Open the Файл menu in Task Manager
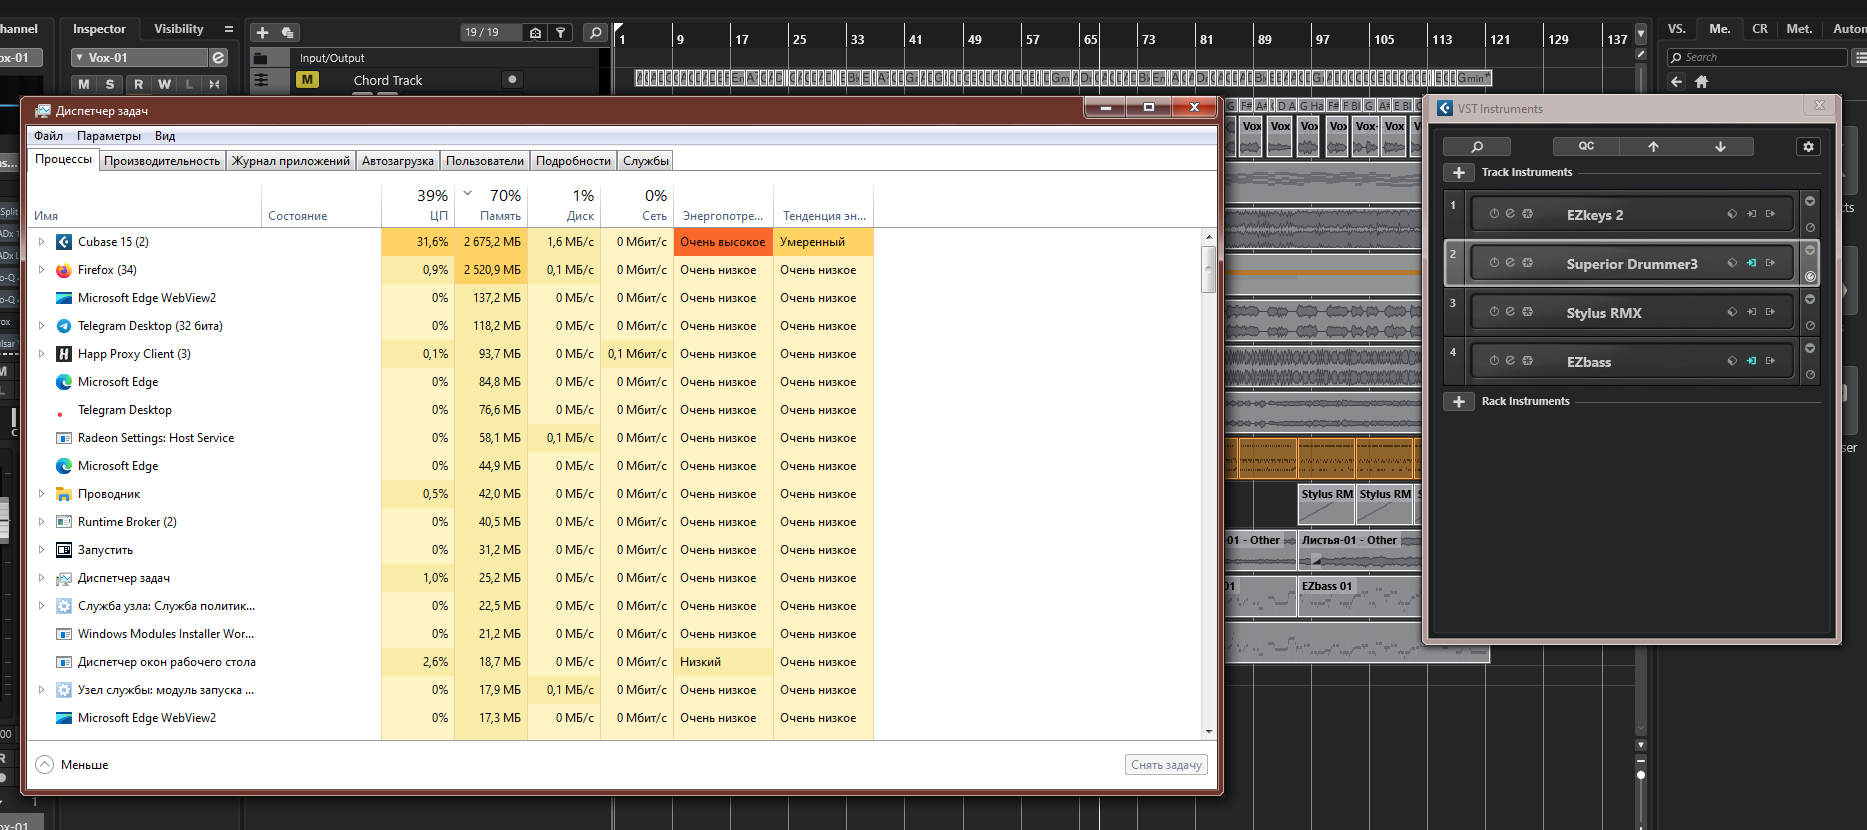 click(x=48, y=136)
